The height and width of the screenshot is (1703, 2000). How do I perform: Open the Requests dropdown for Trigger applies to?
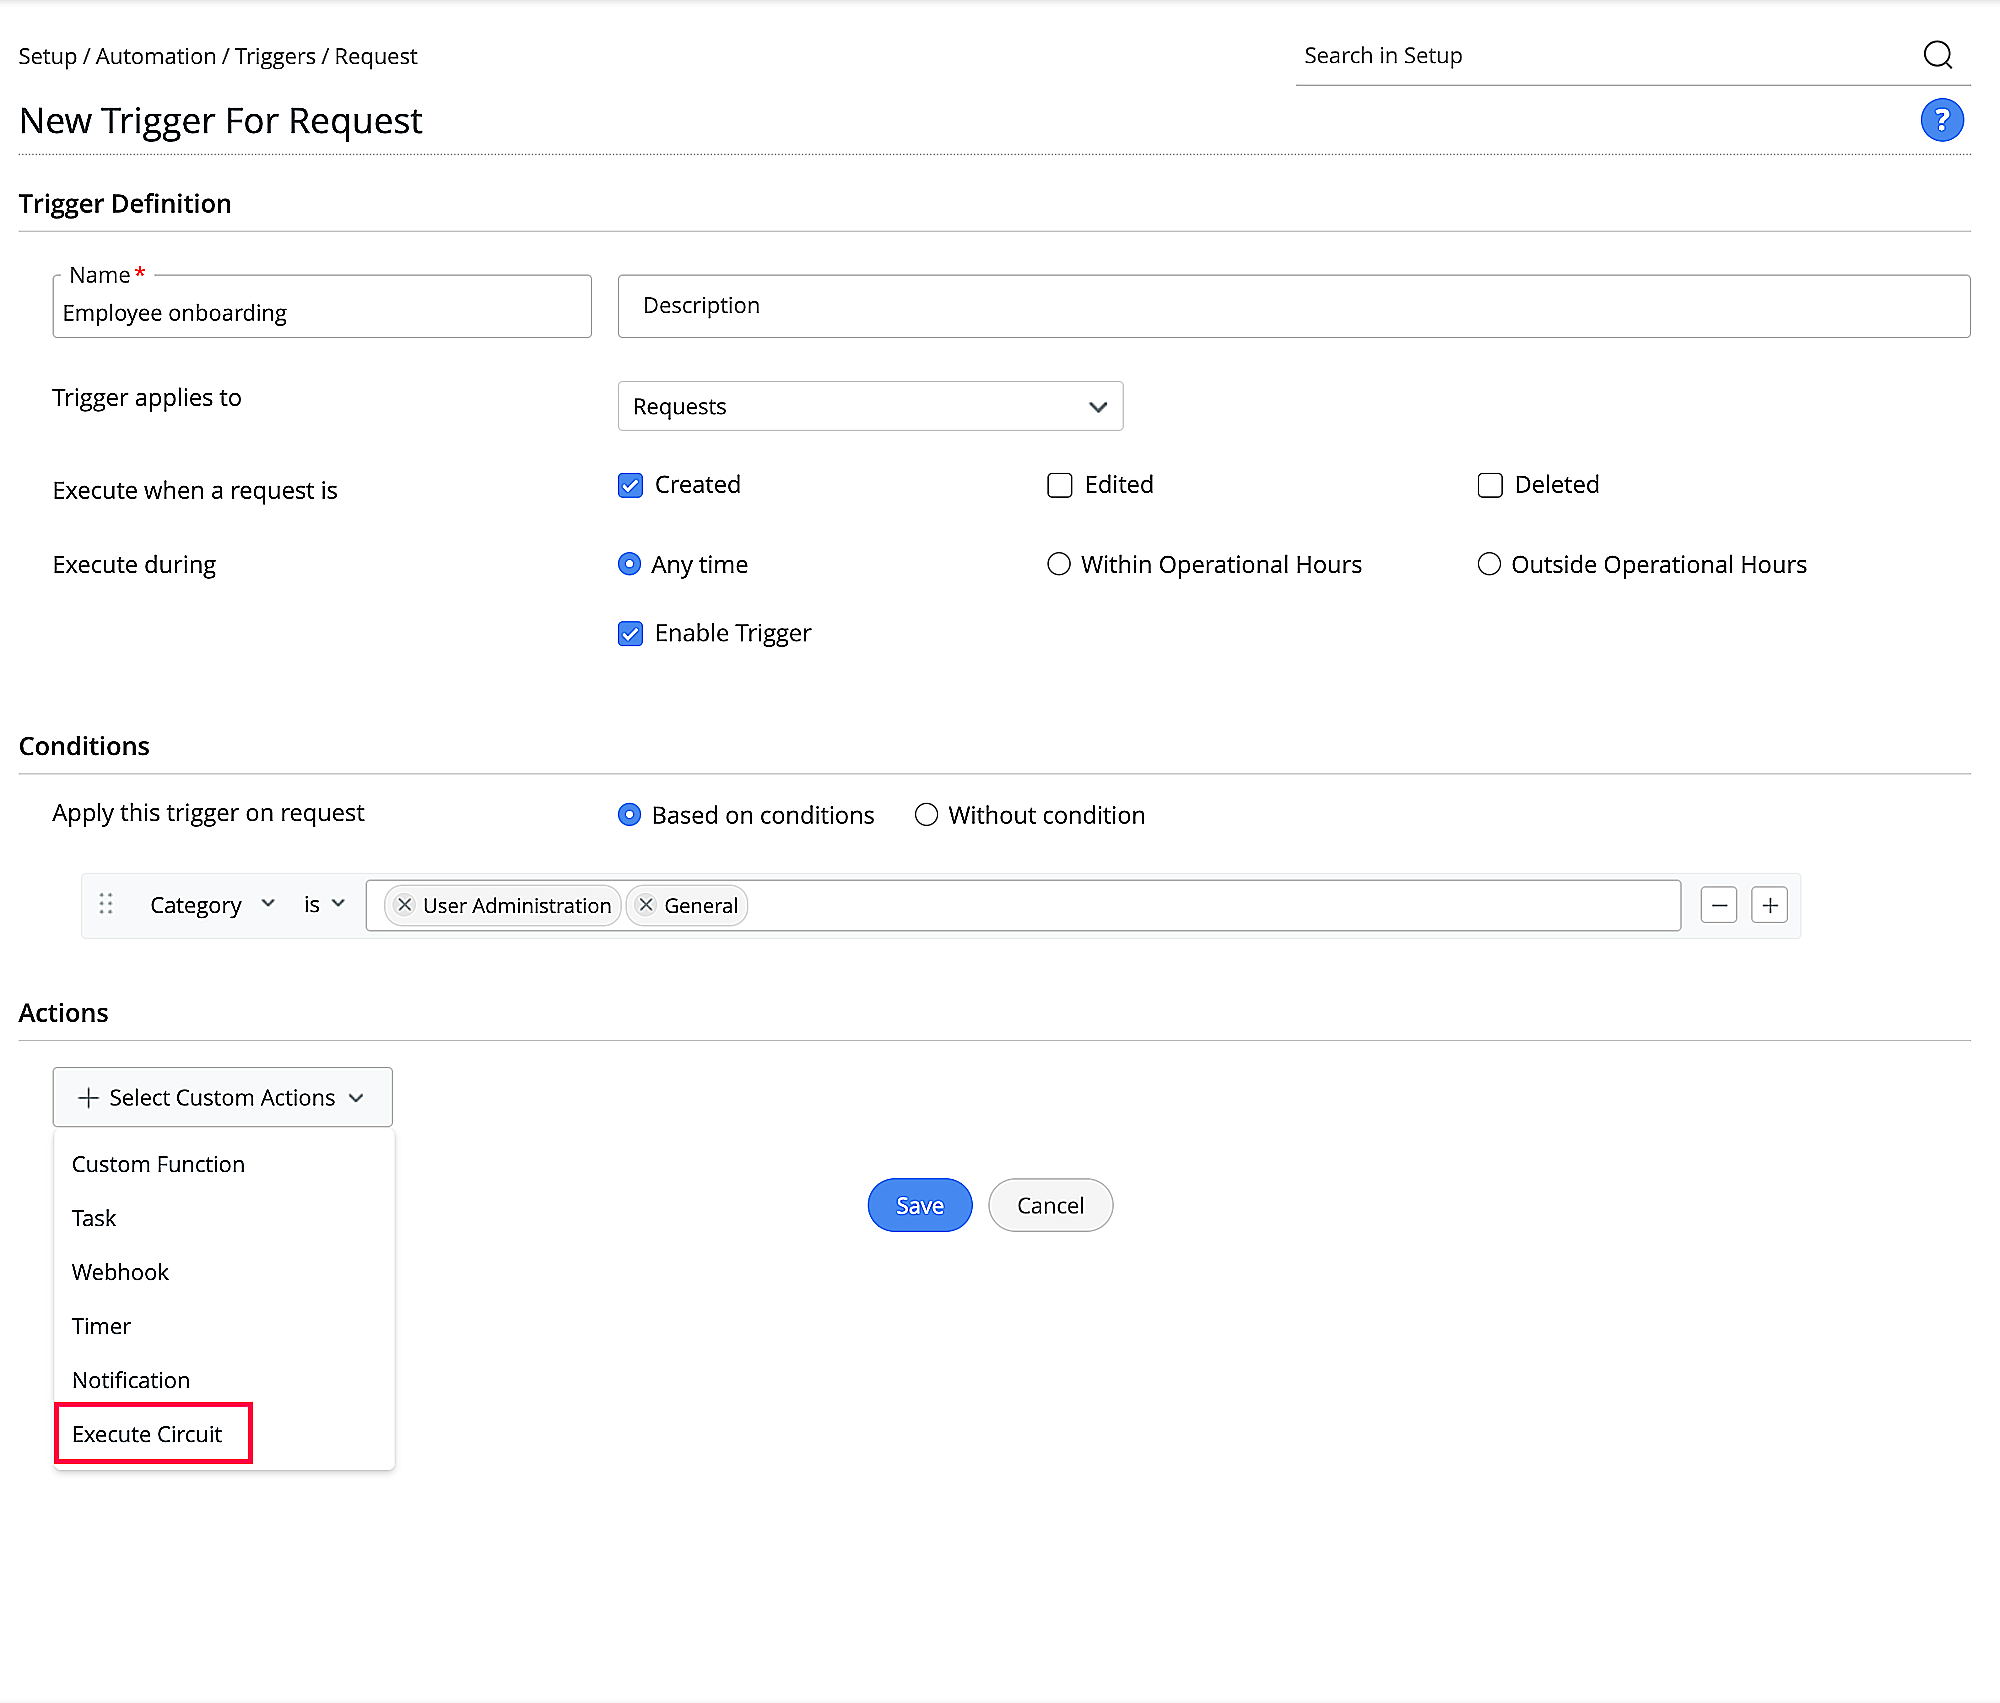870,407
